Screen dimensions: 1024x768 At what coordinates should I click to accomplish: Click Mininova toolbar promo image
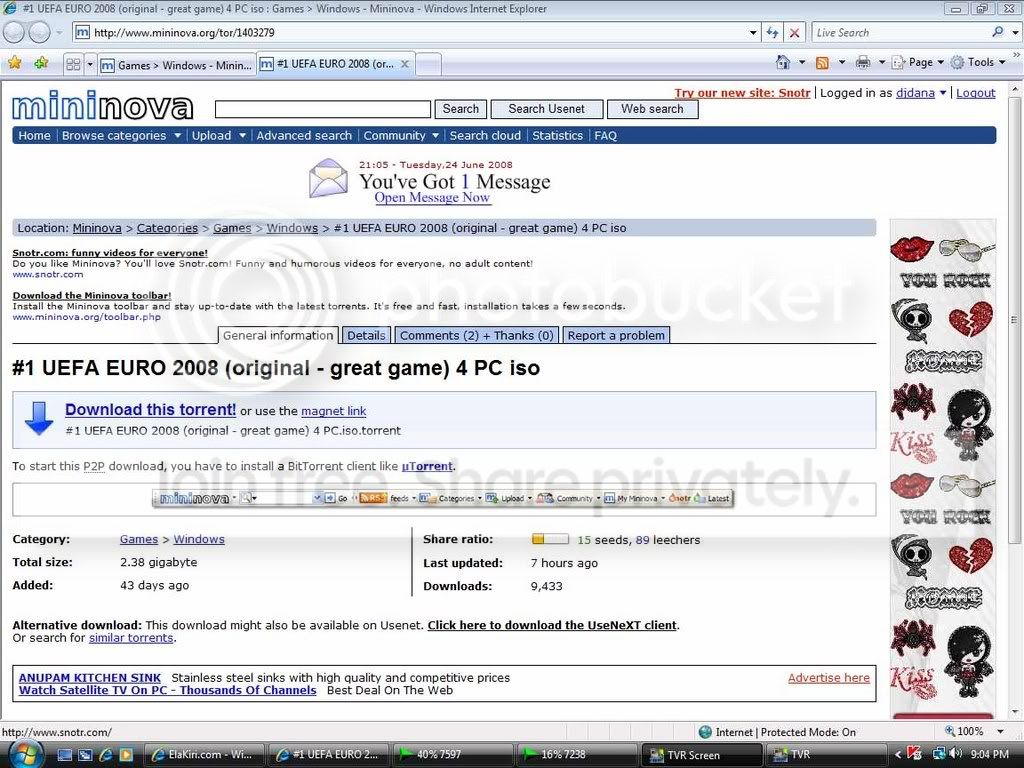click(x=443, y=498)
